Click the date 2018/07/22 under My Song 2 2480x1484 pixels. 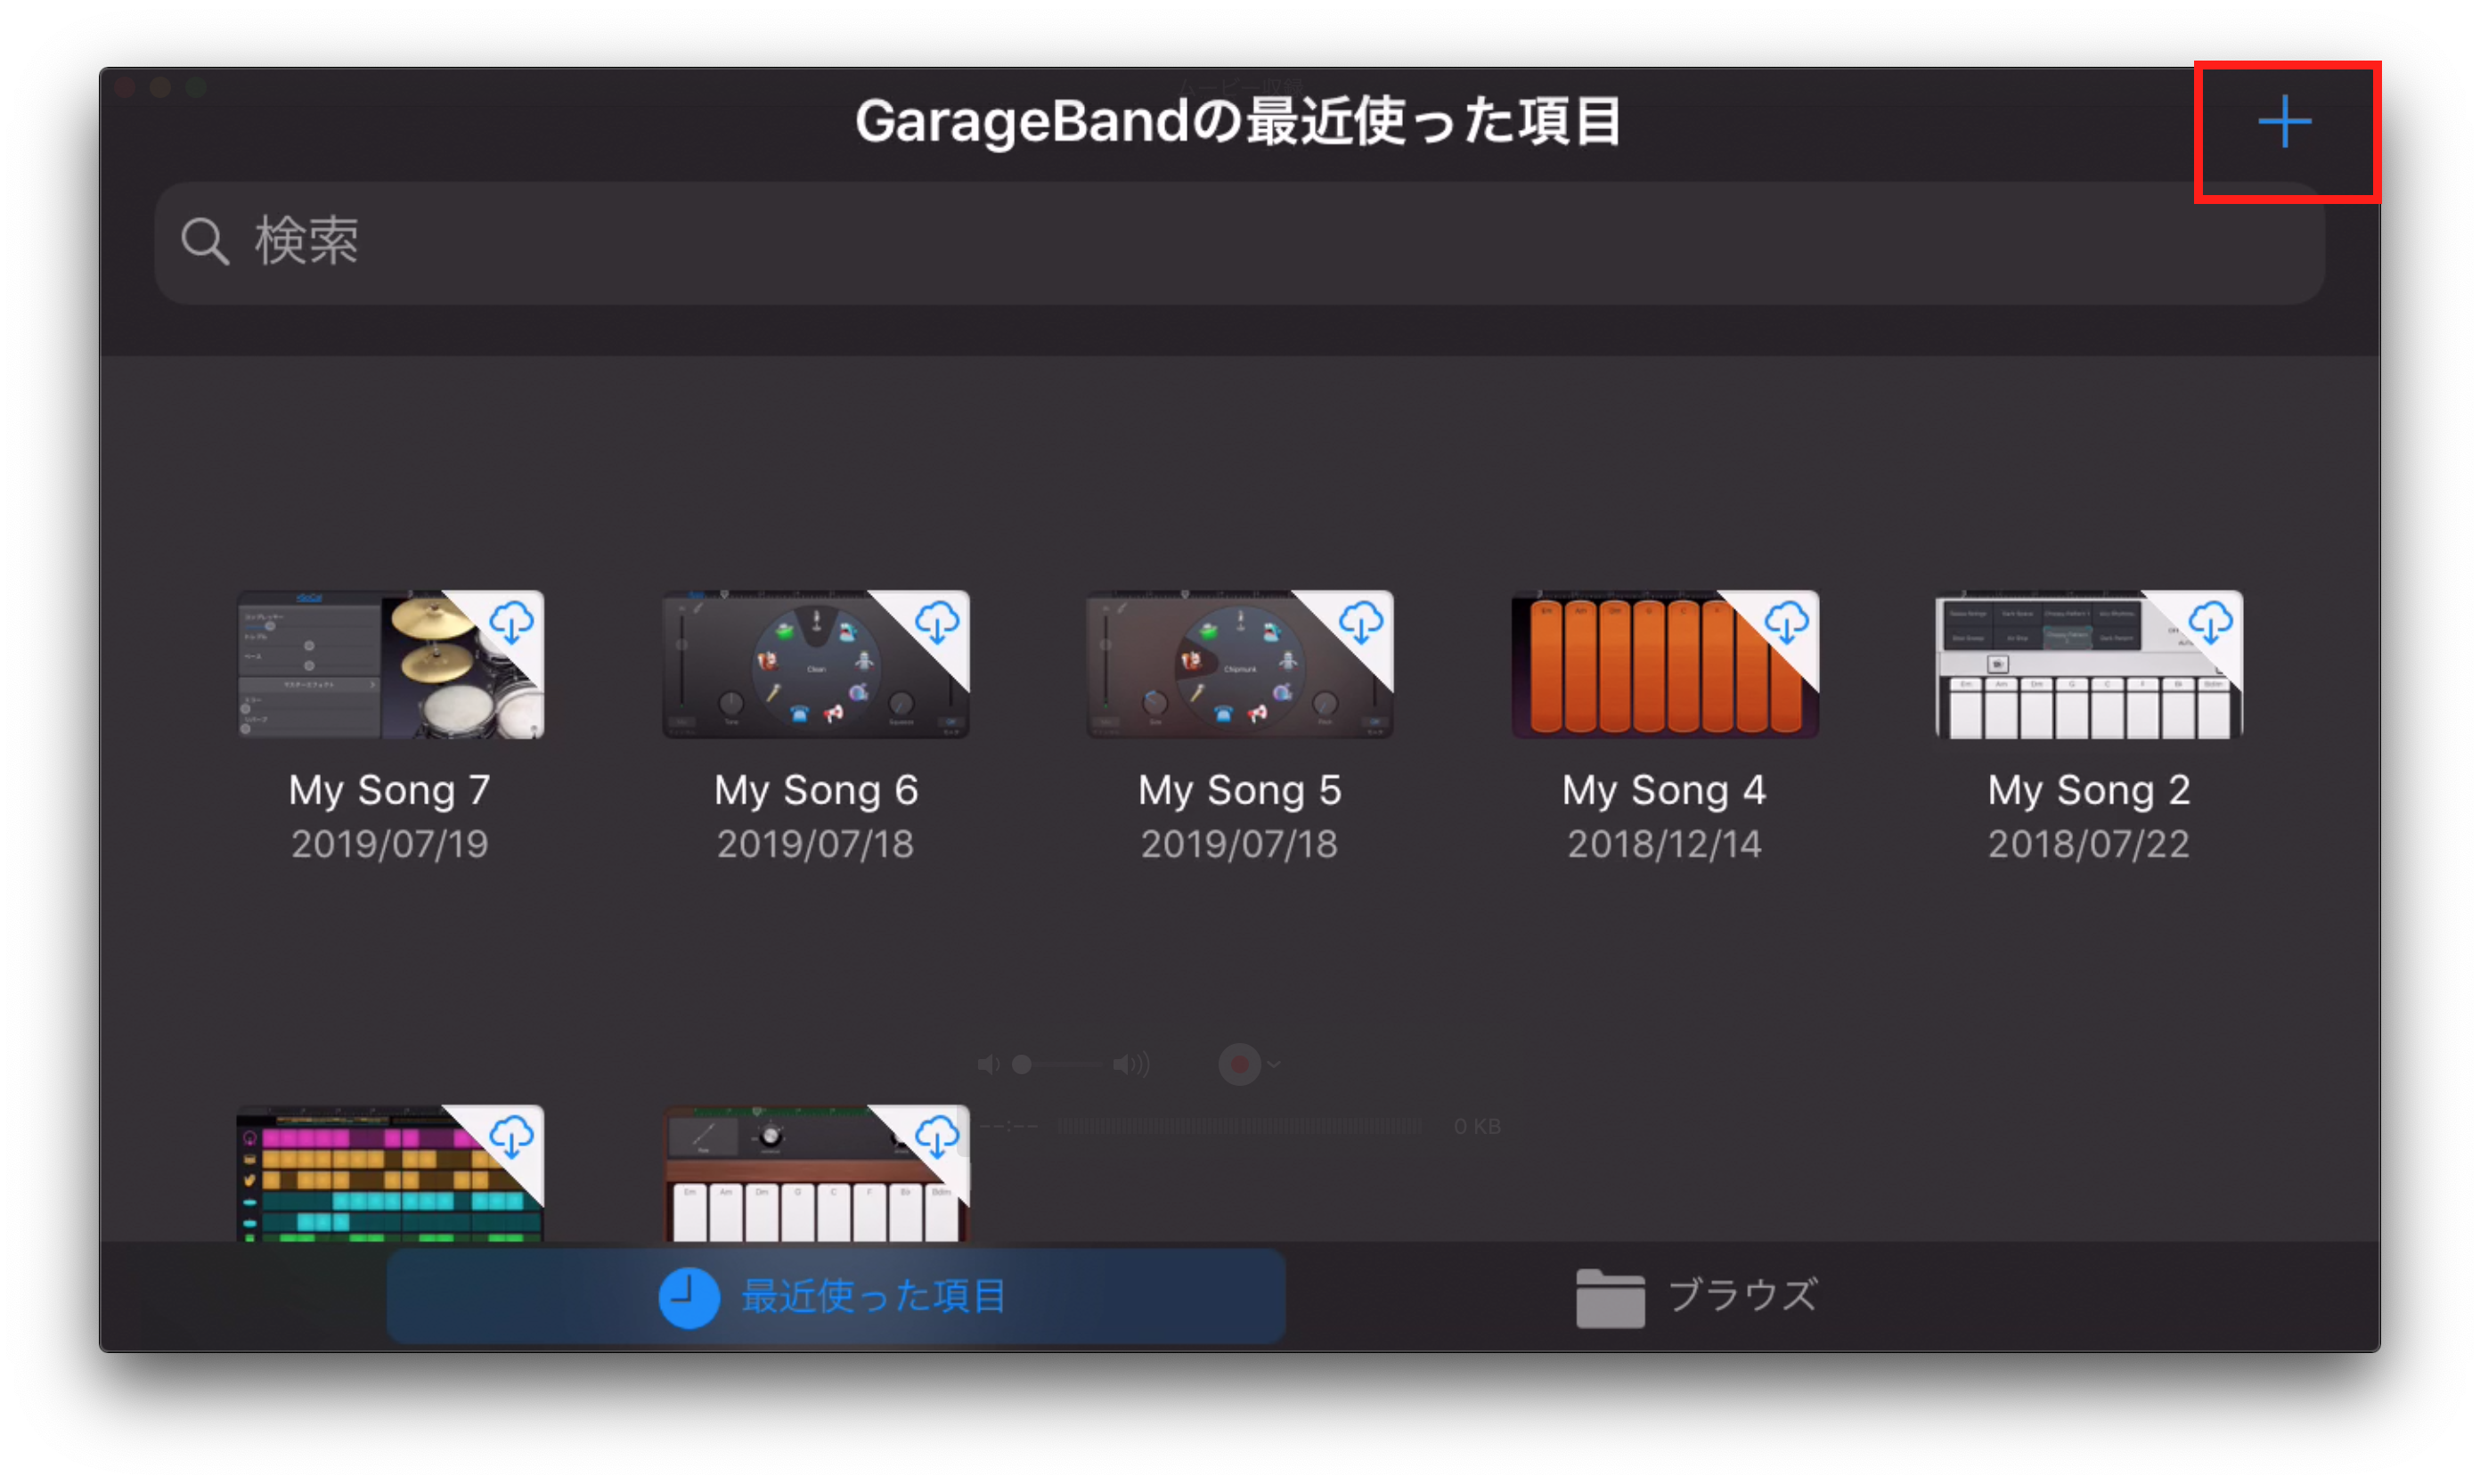point(2089,844)
